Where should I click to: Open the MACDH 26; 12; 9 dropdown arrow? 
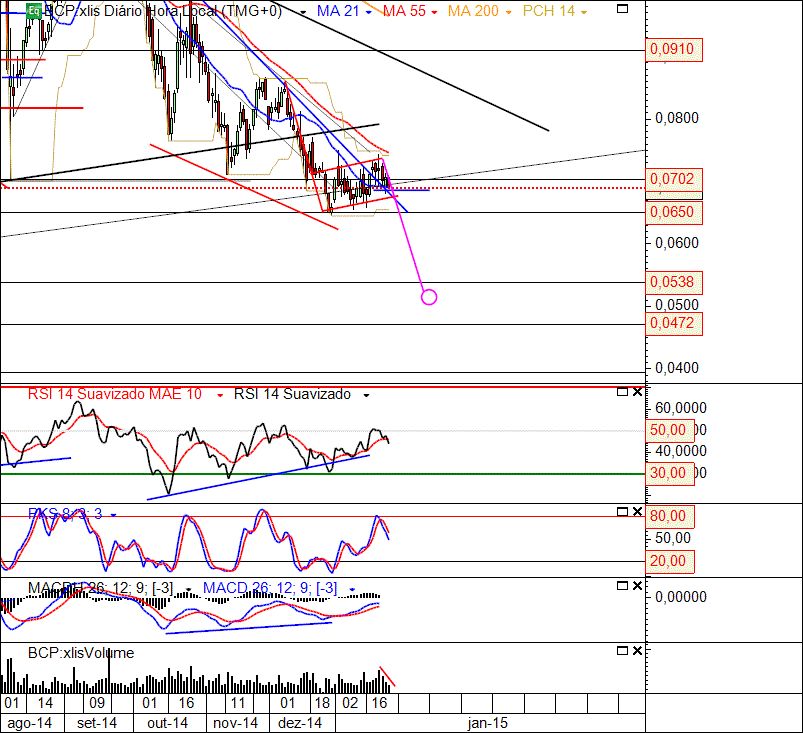click(188, 590)
